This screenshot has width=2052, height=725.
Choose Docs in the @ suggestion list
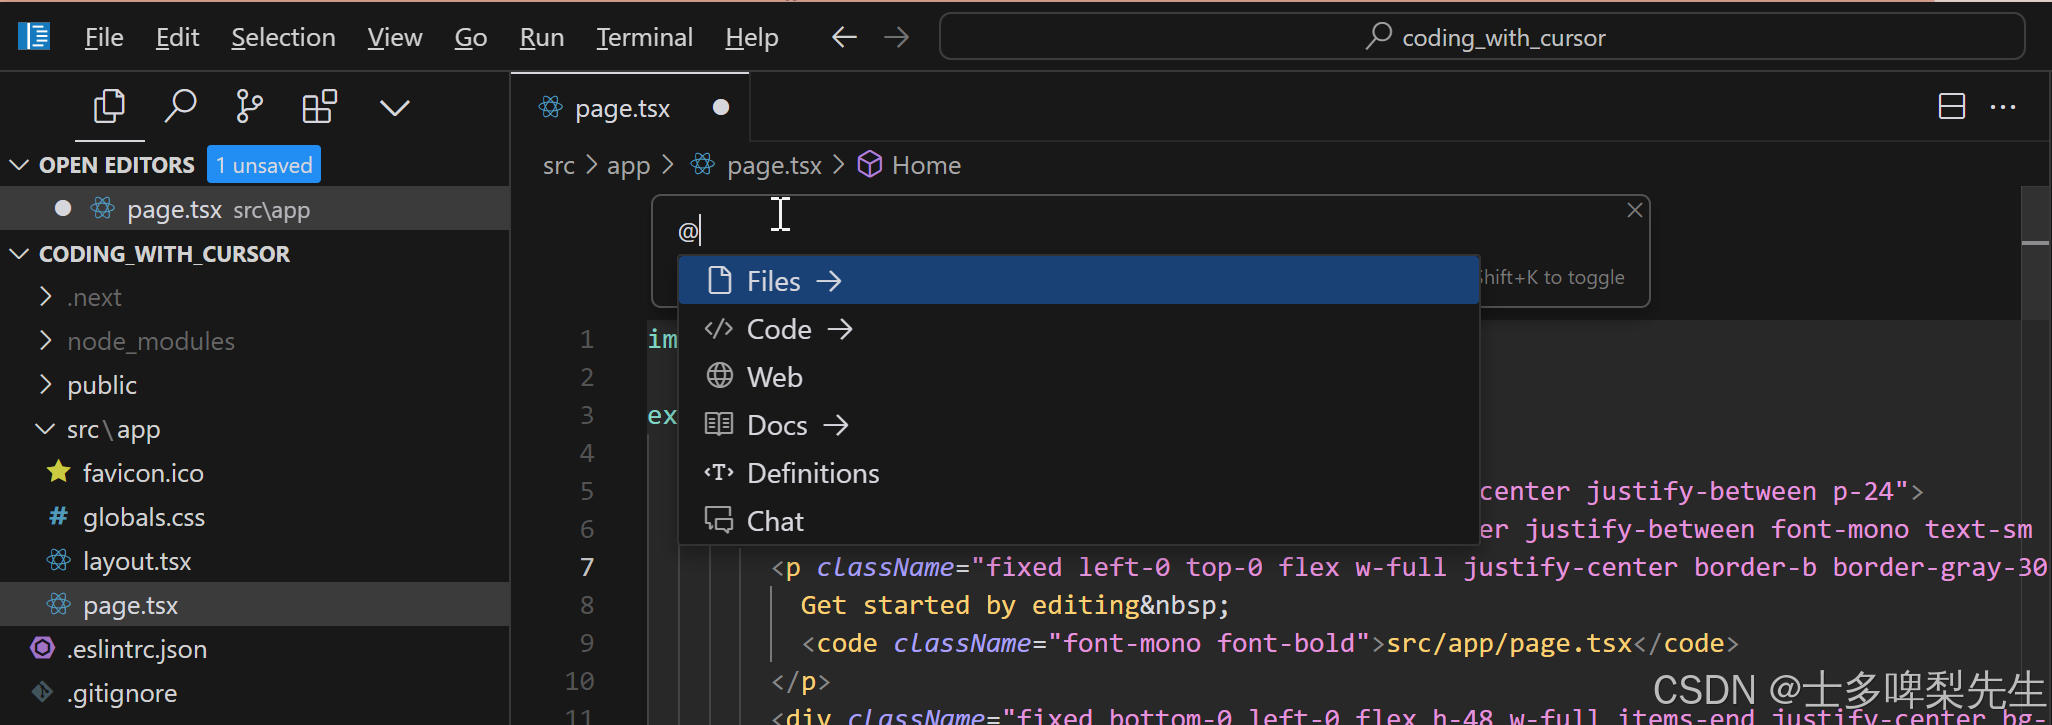point(1078,424)
